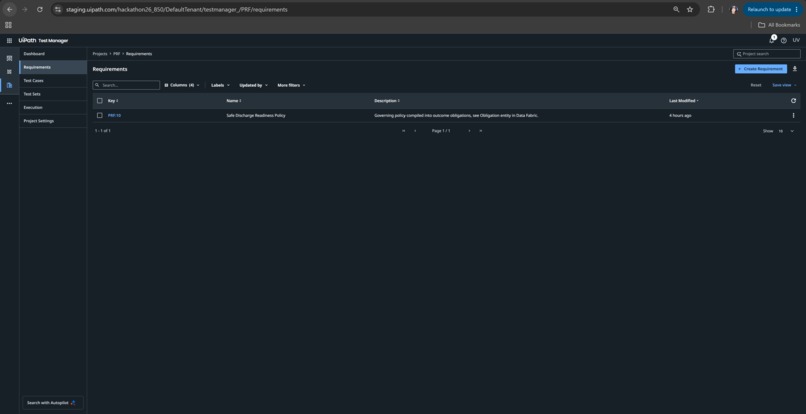Select all rows with header checkbox
This screenshot has height=414, width=806.
point(100,101)
